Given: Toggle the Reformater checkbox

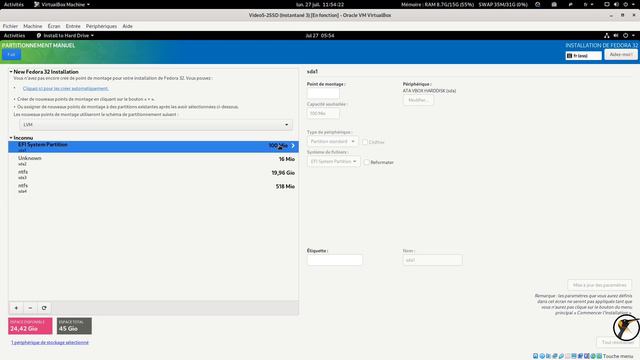Looking at the screenshot, I should pos(367,162).
